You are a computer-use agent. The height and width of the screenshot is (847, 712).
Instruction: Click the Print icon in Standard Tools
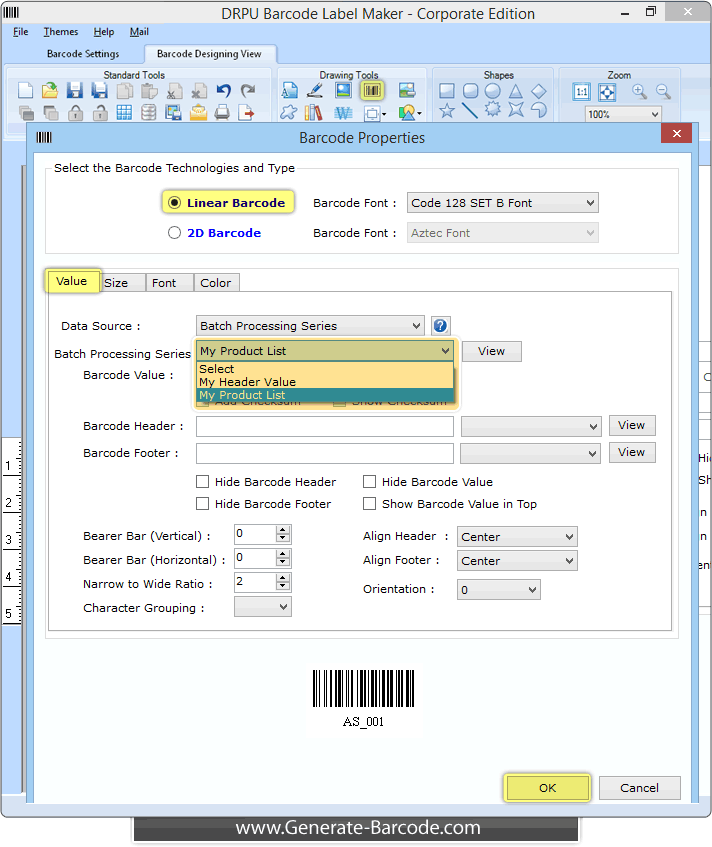(x=222, y=112)
